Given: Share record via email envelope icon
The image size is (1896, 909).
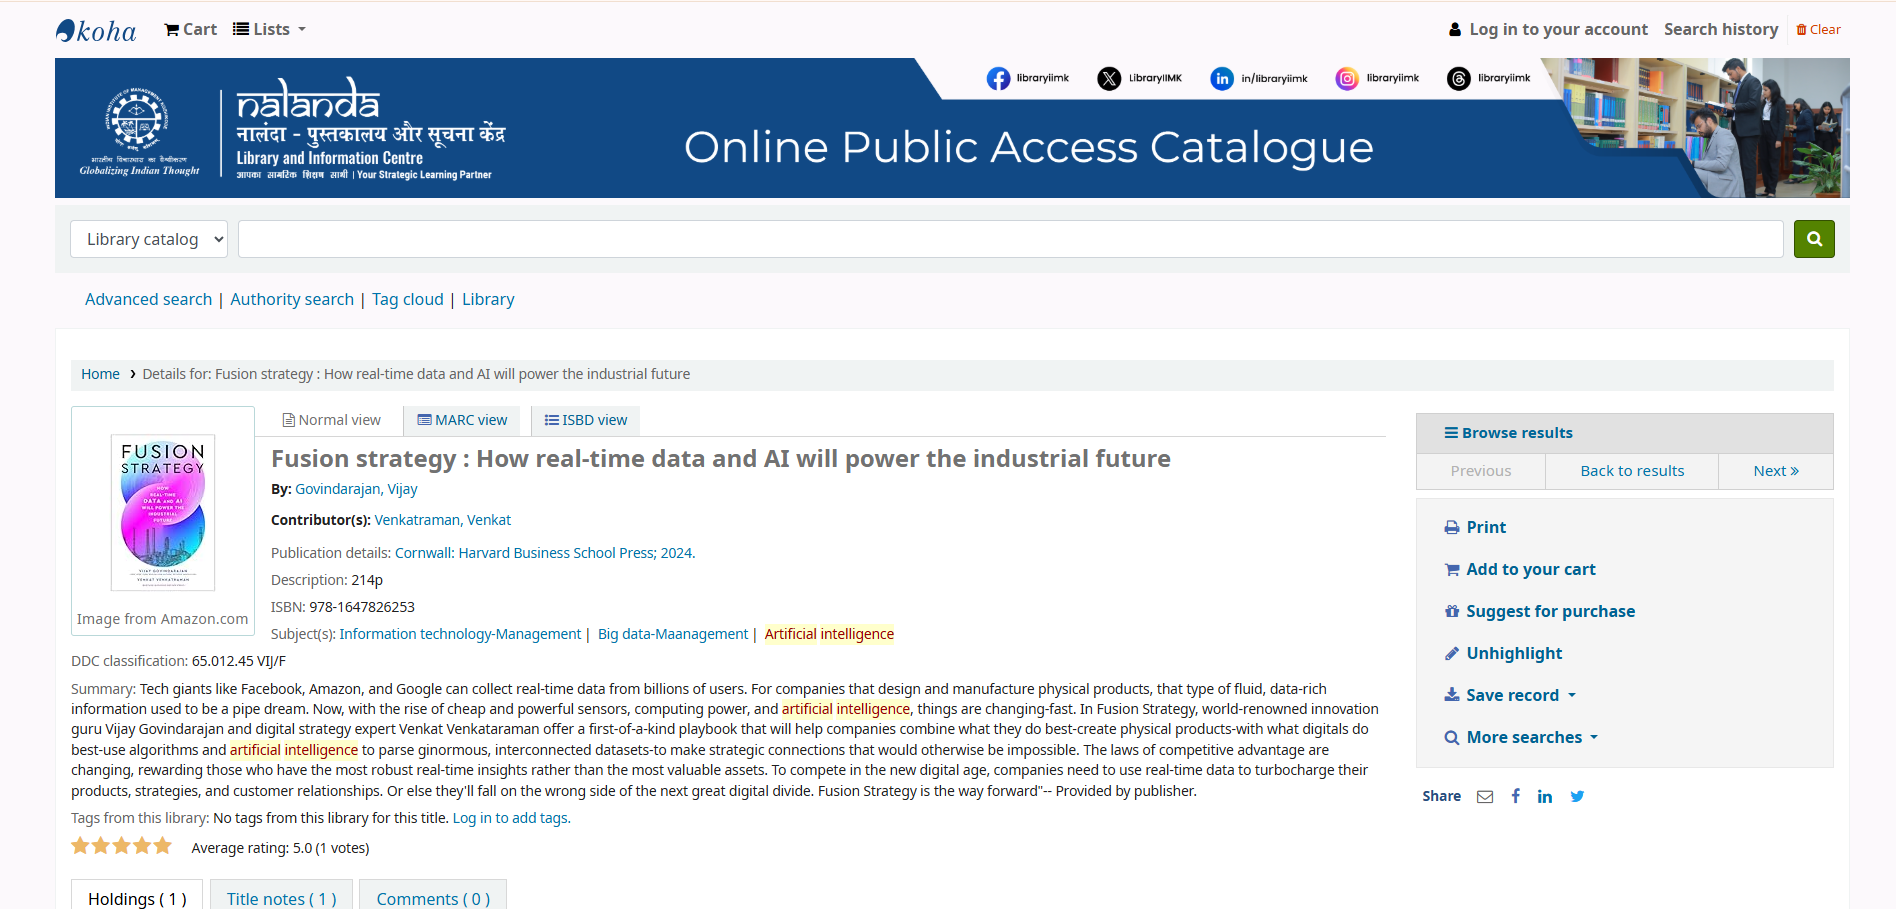Looking at the screenshot, I should (x=1485, y=797).
